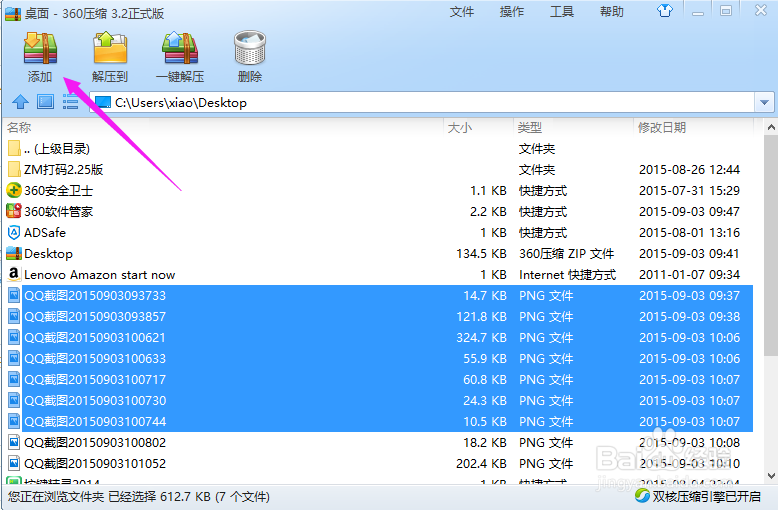The image size is (778, 510).
Task: Click the '360压缩 ZIP 文件' type cell
Action: [566, 254]
